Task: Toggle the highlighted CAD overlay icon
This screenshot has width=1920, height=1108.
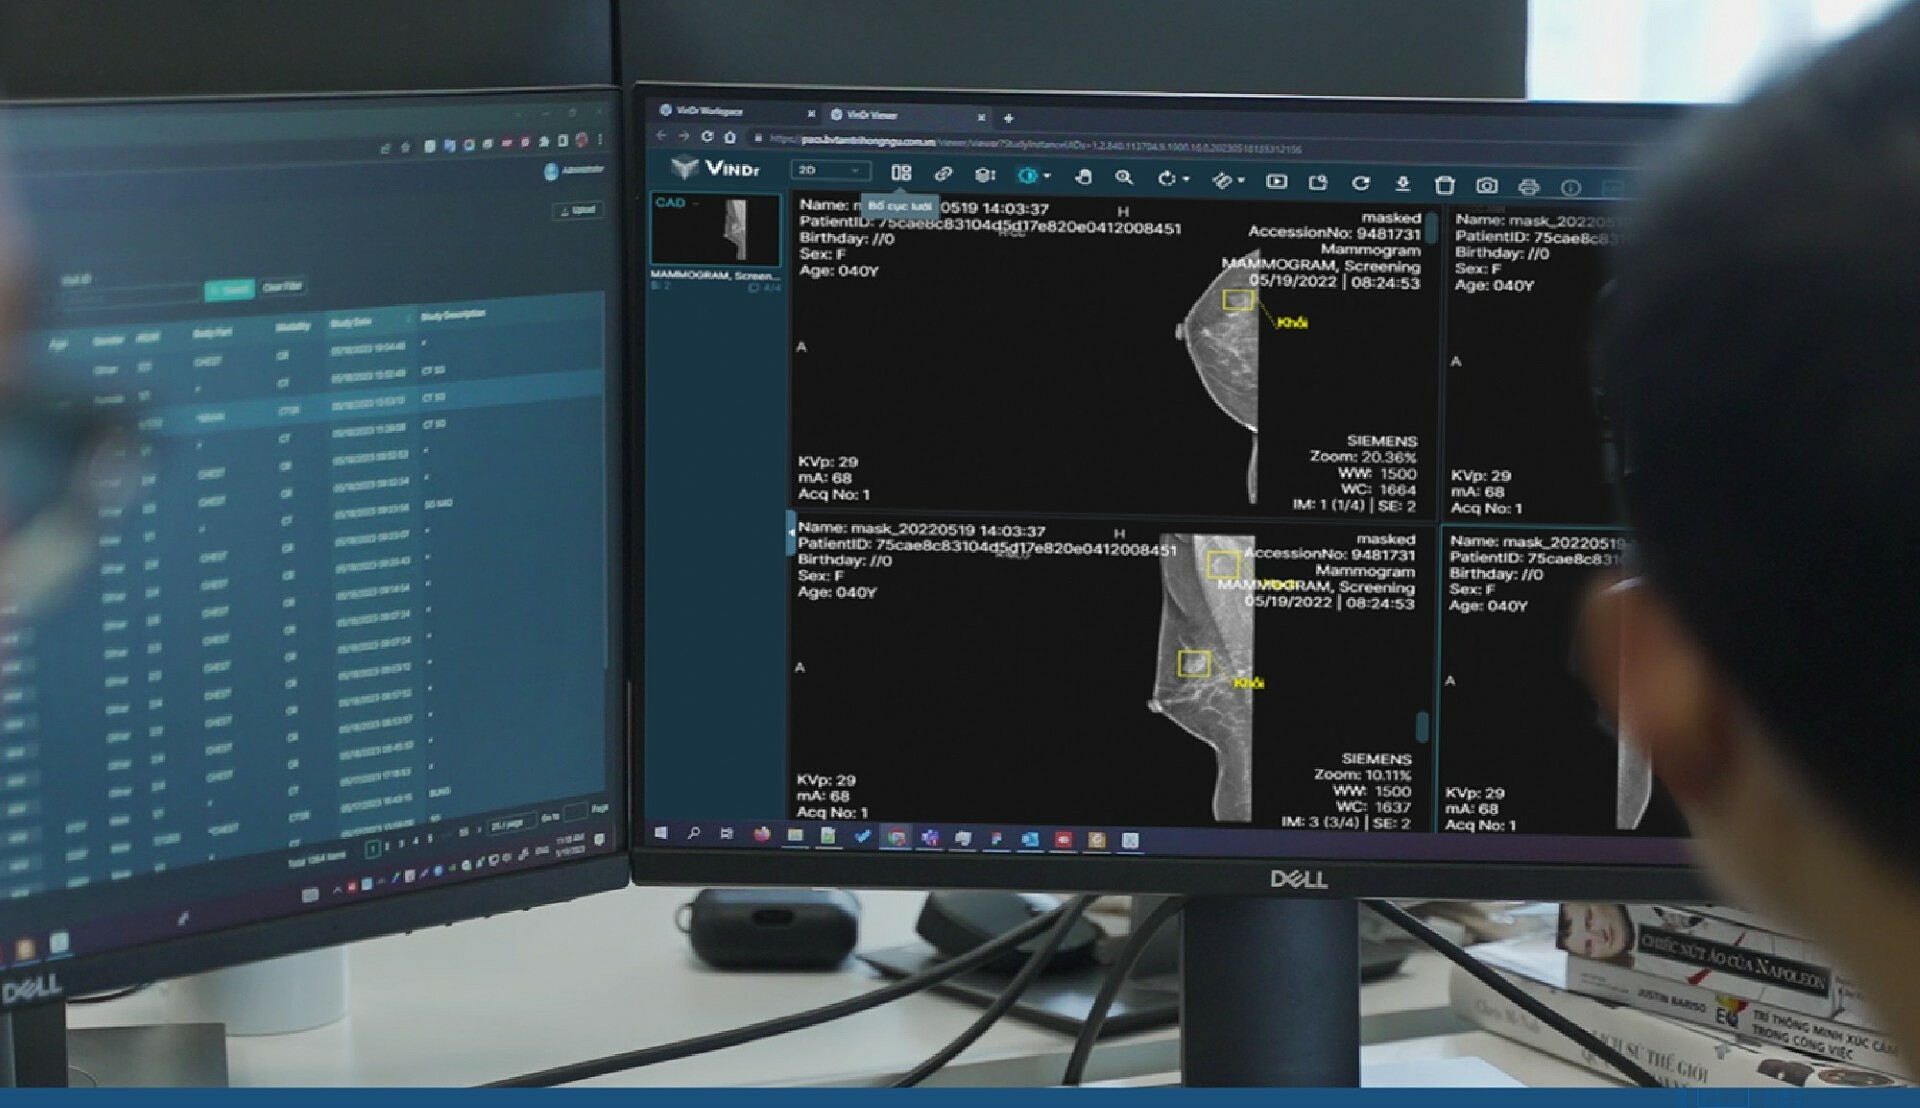Action: pyautogui.click(x=1027, y=175)
